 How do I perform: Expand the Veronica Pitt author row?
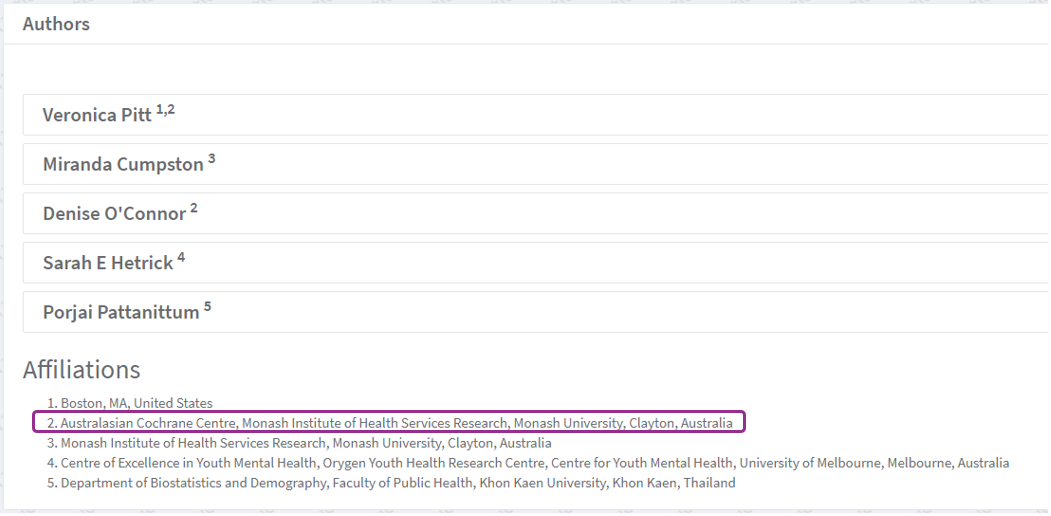coord(97,116)
